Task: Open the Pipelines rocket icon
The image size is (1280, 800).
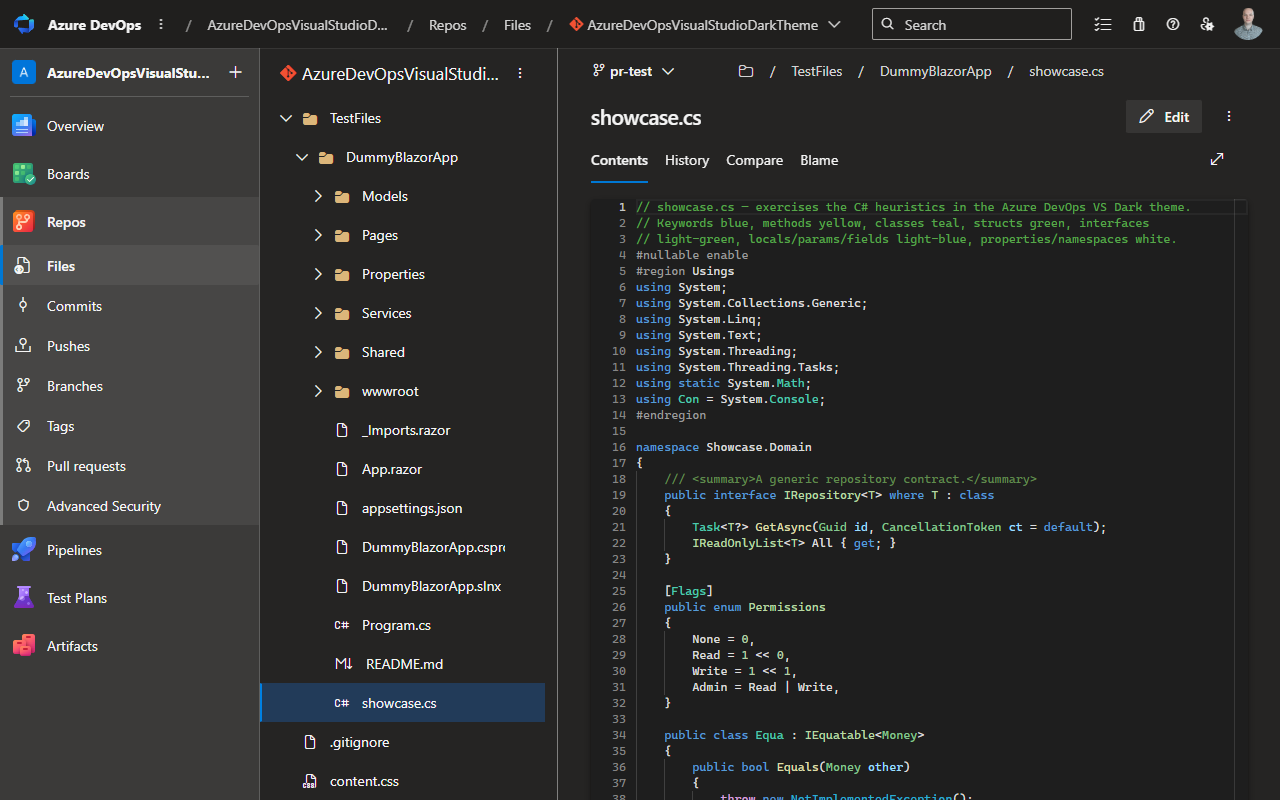Action: click(x=24, y=550)
